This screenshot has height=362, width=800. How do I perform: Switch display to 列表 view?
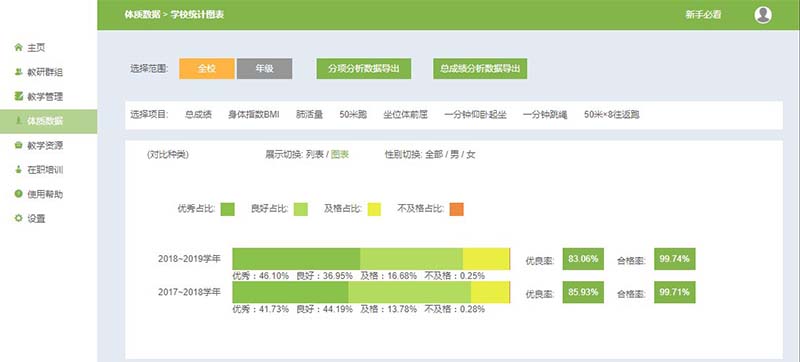314,154
